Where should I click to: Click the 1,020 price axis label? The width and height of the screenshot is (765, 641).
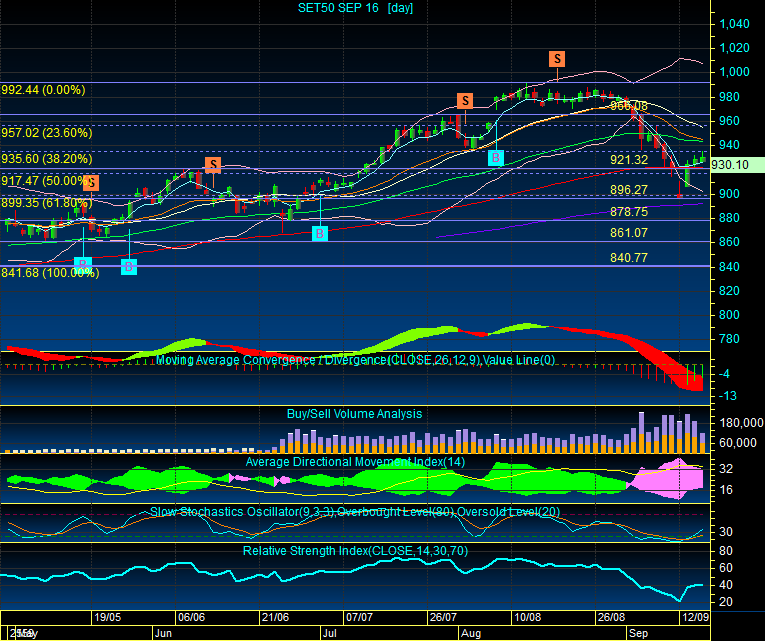point(734,48)
